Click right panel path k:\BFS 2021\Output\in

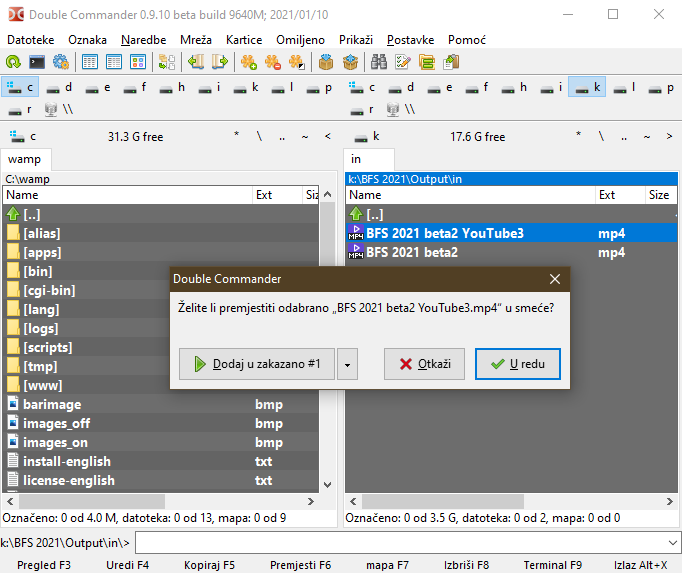coord(512,179)
